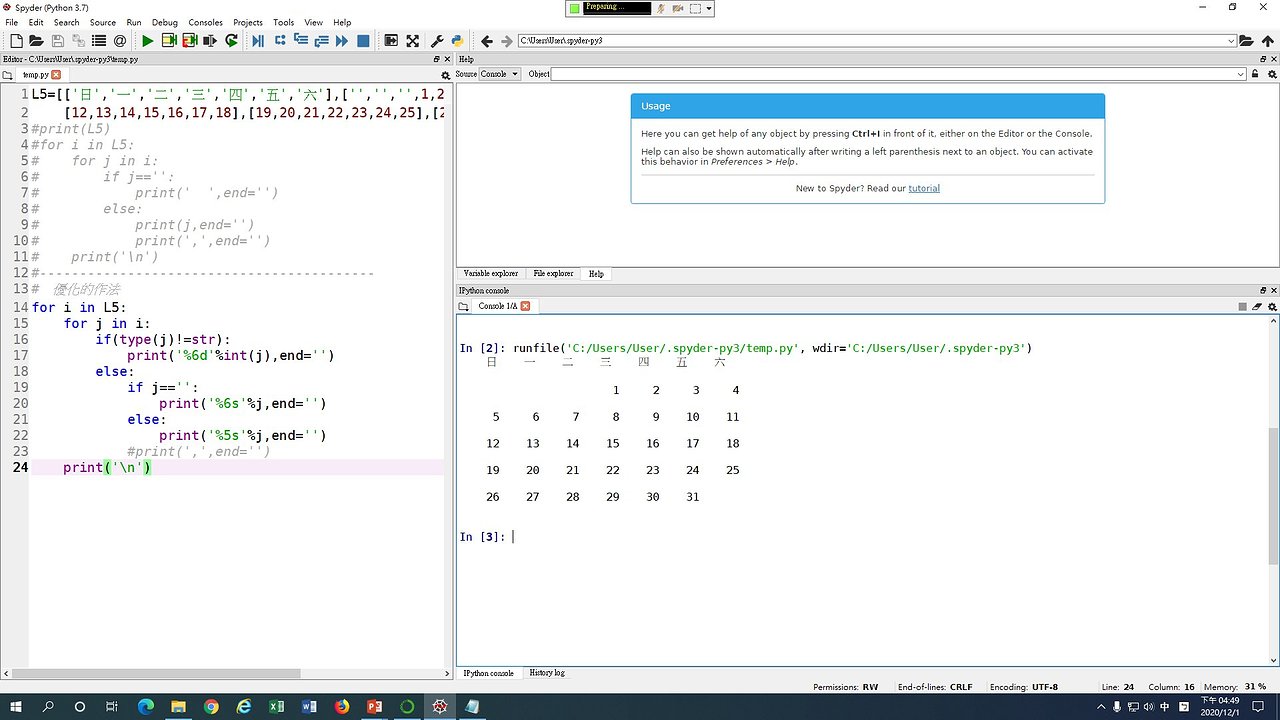Undock the Editor pane
Image resolution: width=1280 pixels, height=720 pixels.
point(436,59)
